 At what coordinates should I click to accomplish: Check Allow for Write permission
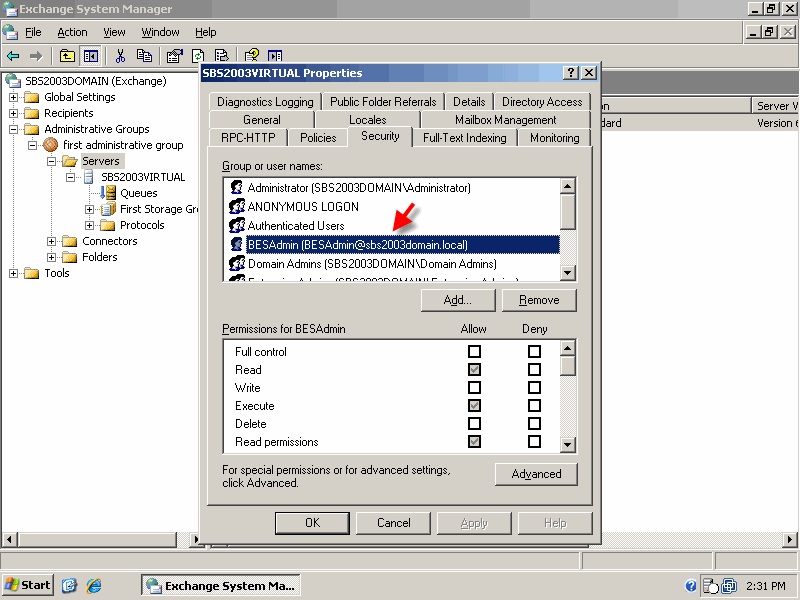(474, 388)
